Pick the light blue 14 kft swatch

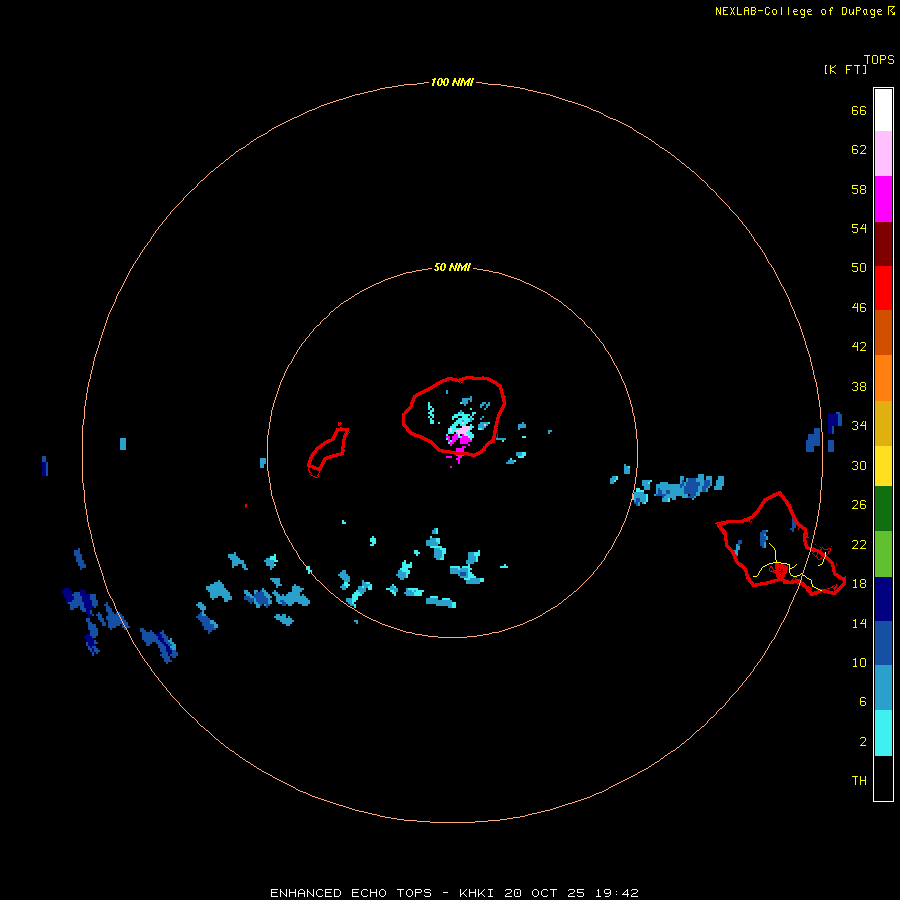tap(883, 688)
